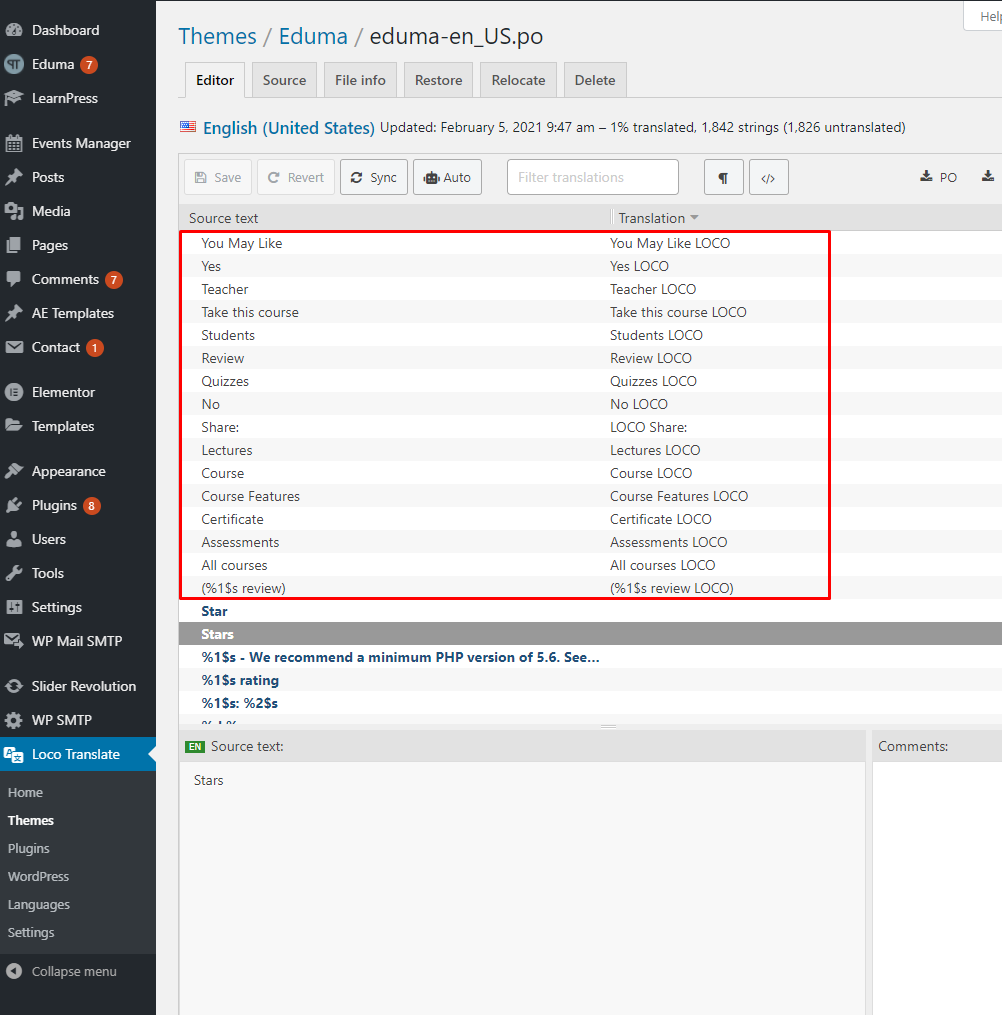Open the Translation column sort dropdown
Screen dimensions: 1002x1015
[x=694, y=217]
